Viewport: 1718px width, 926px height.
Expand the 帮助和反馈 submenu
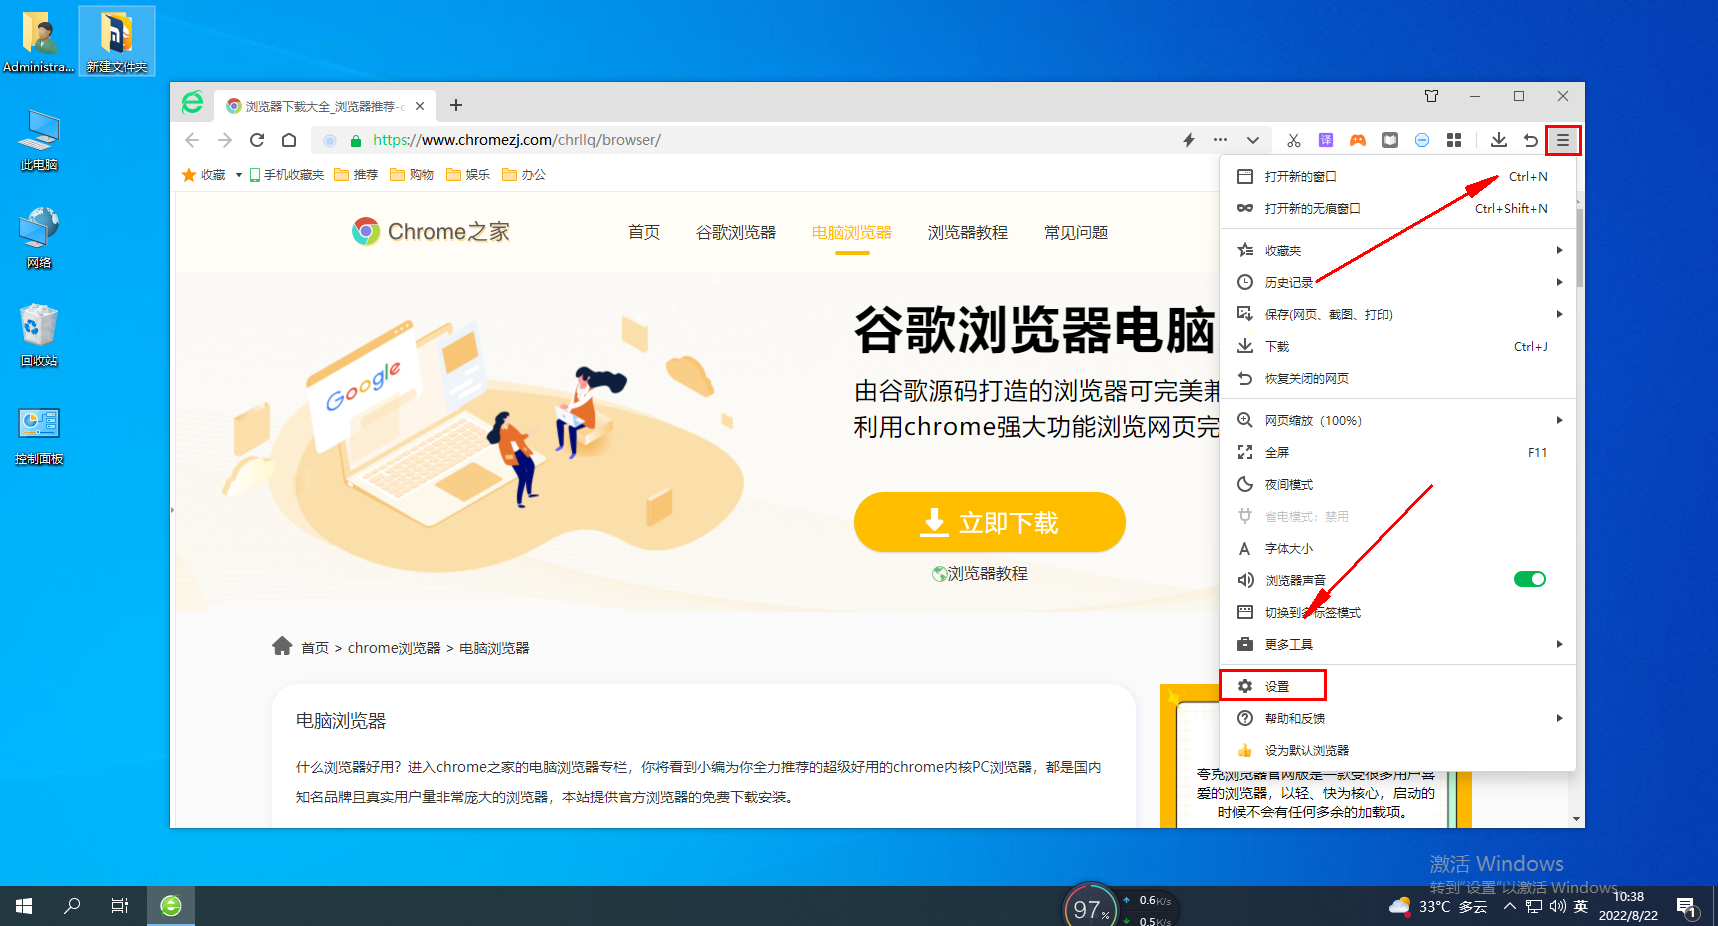pos(1398,718)
